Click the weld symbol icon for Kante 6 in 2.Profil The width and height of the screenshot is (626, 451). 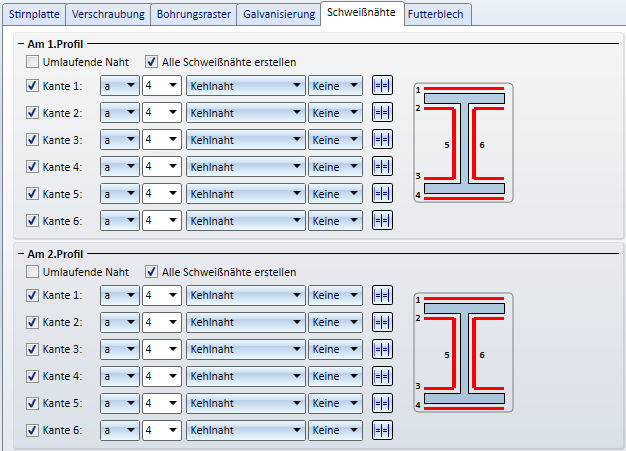pos(382,430)
